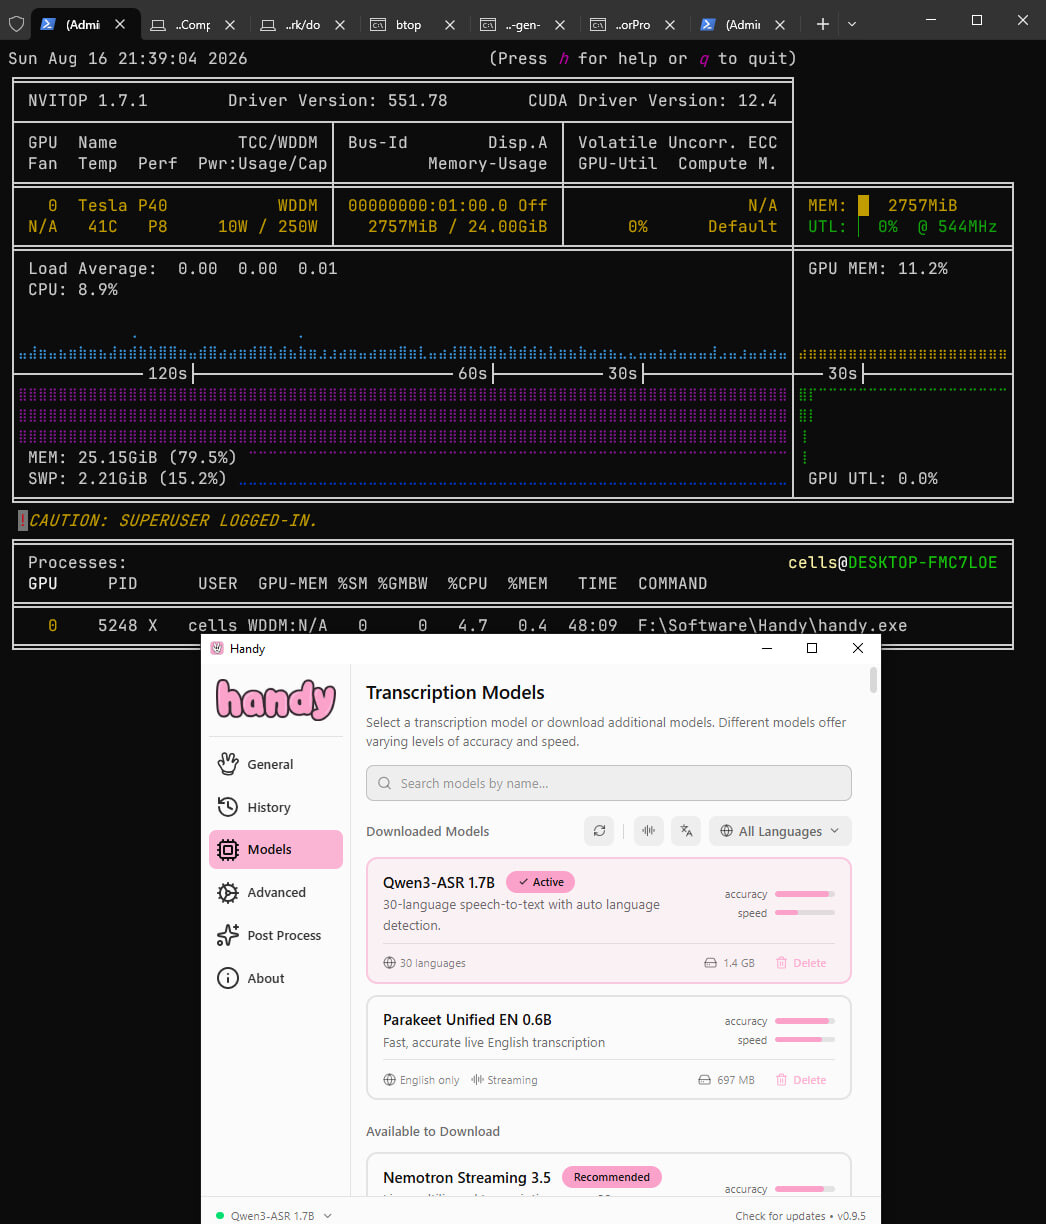Click the gear icon beside Advanced
The height and width of the screenshot is (1224, 1046).
point(228,893)
